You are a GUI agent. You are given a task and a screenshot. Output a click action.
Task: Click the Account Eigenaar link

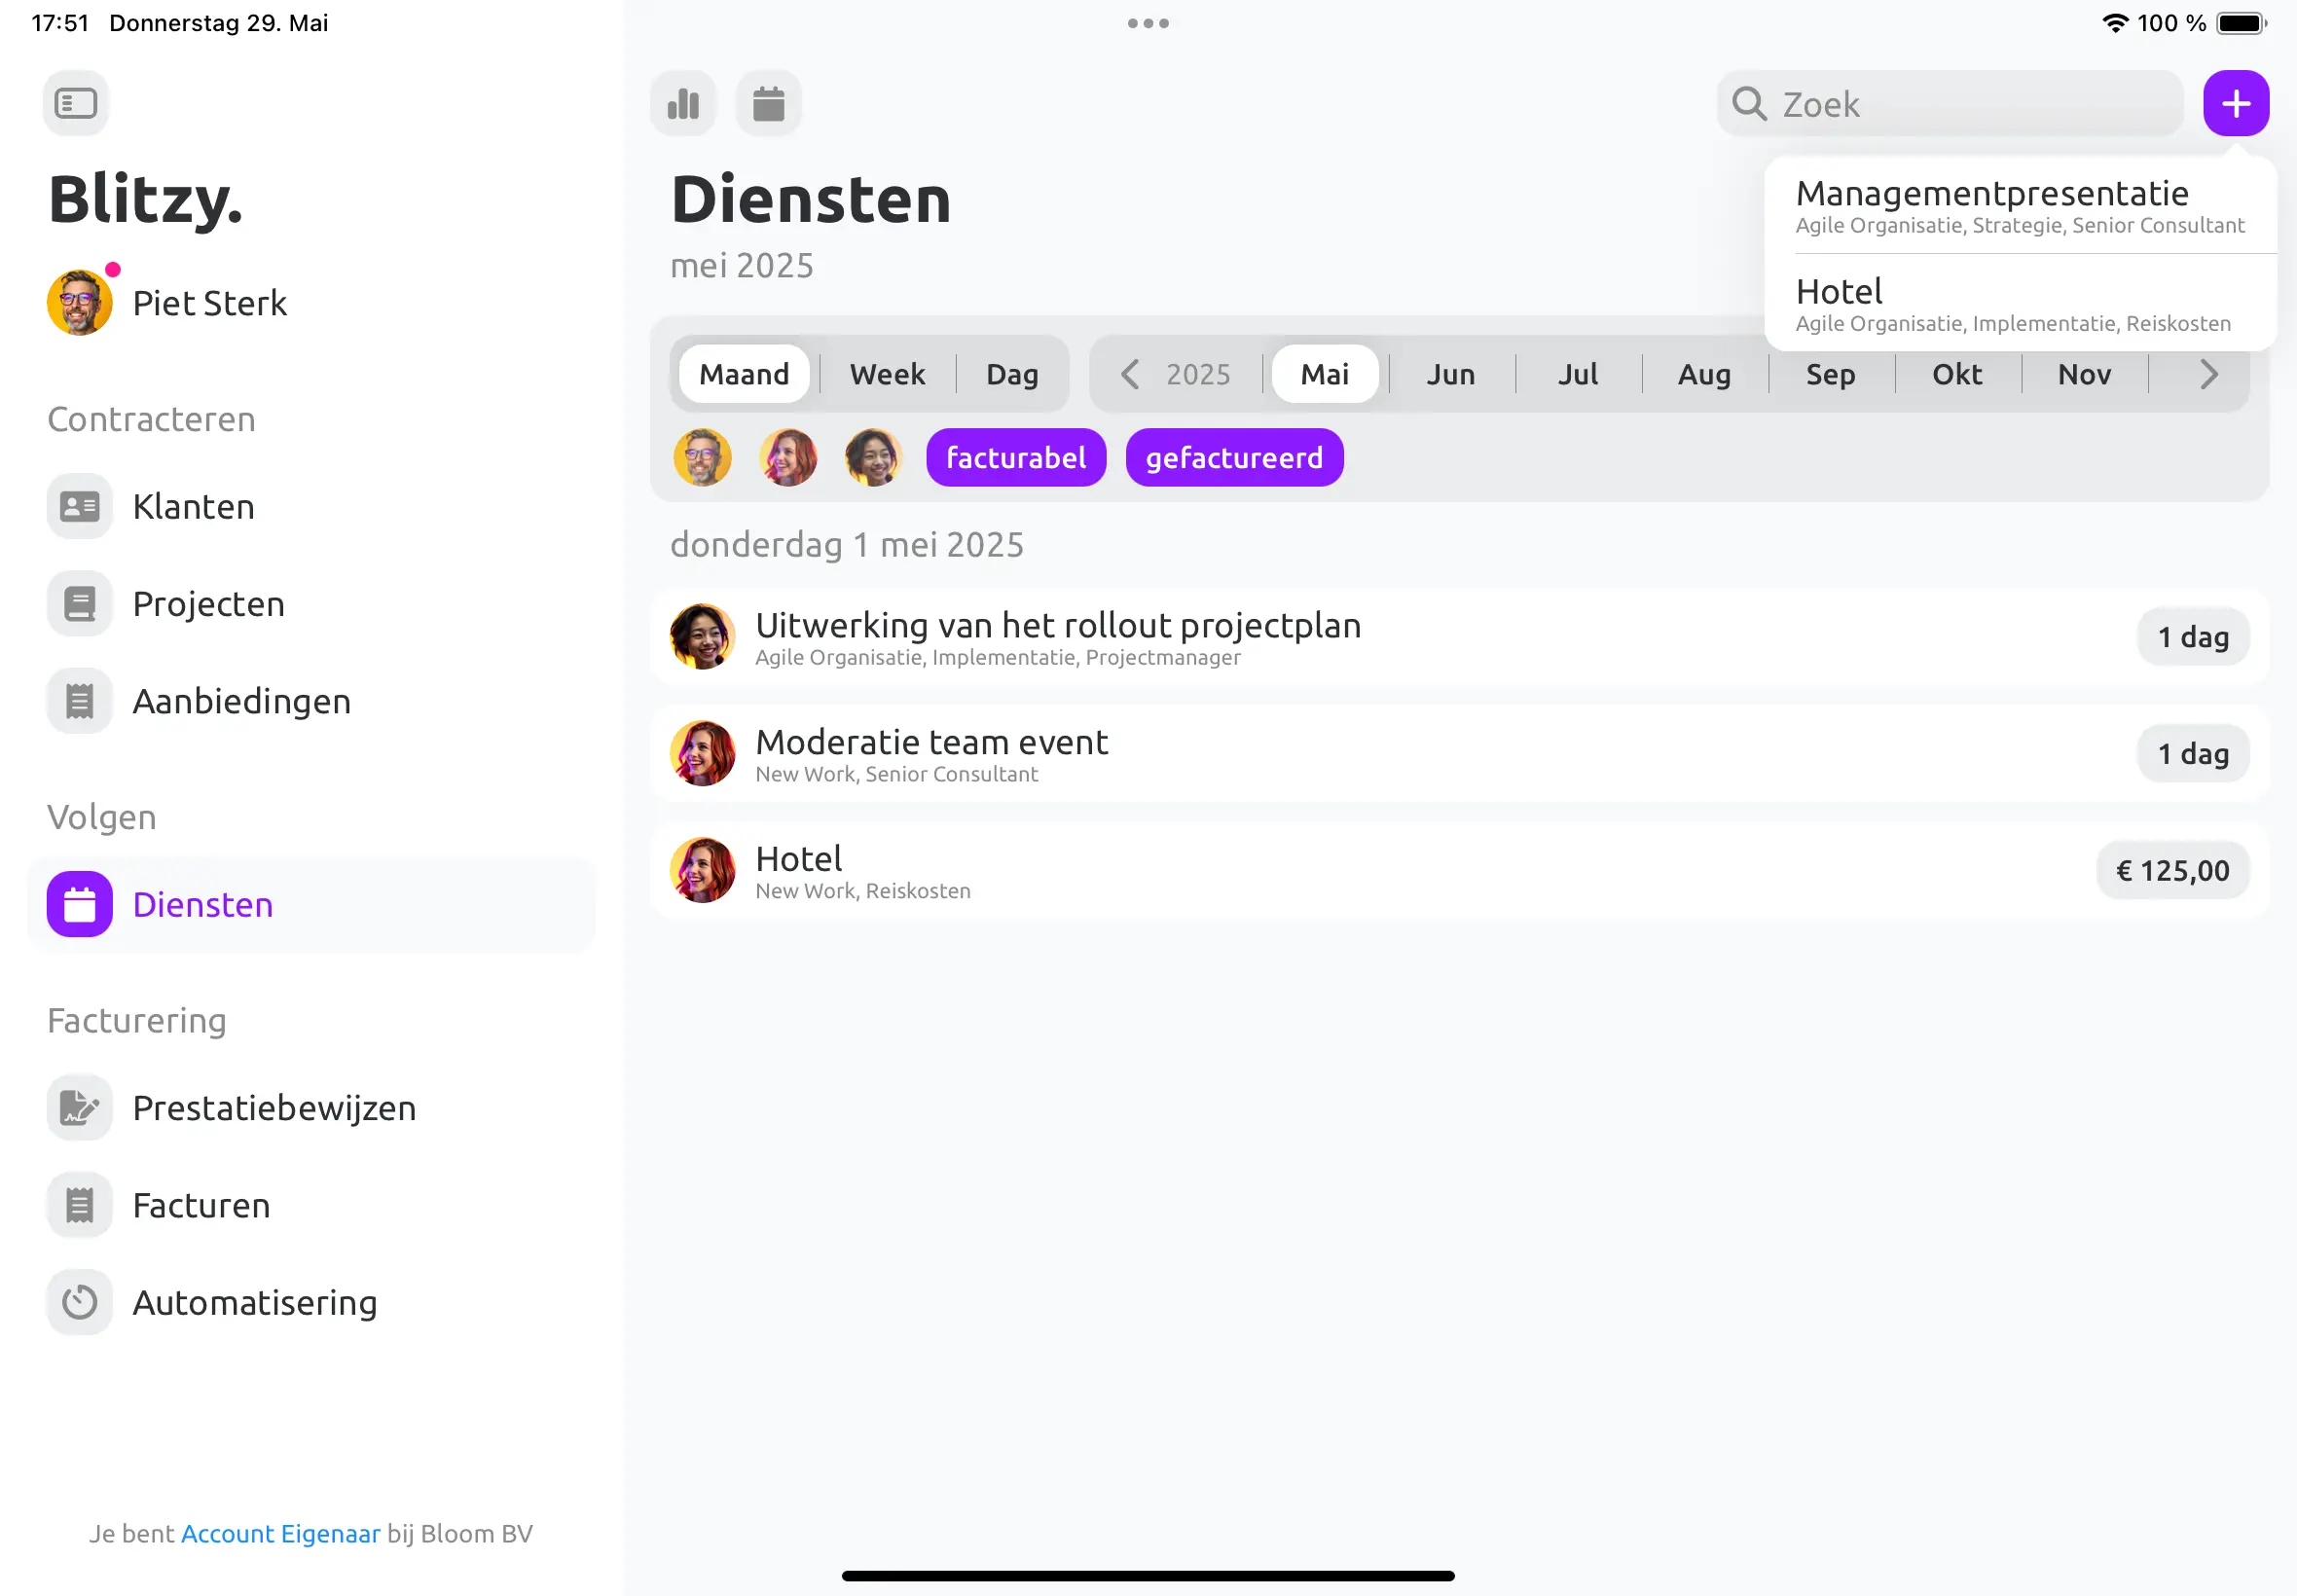click(280, 1534)
